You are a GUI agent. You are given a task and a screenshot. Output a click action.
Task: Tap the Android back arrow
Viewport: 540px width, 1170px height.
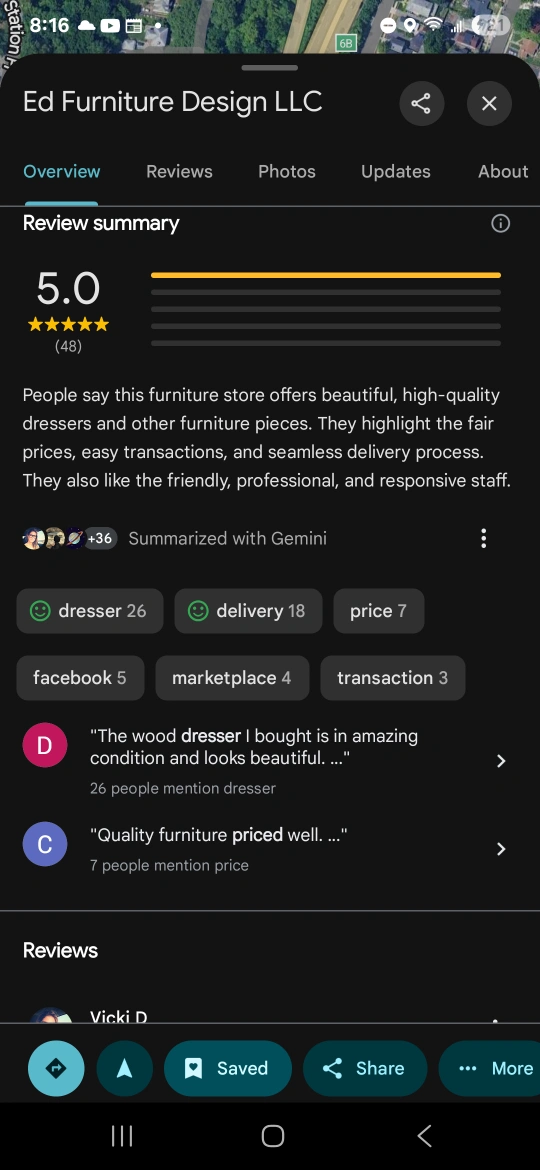point(424,1136)
